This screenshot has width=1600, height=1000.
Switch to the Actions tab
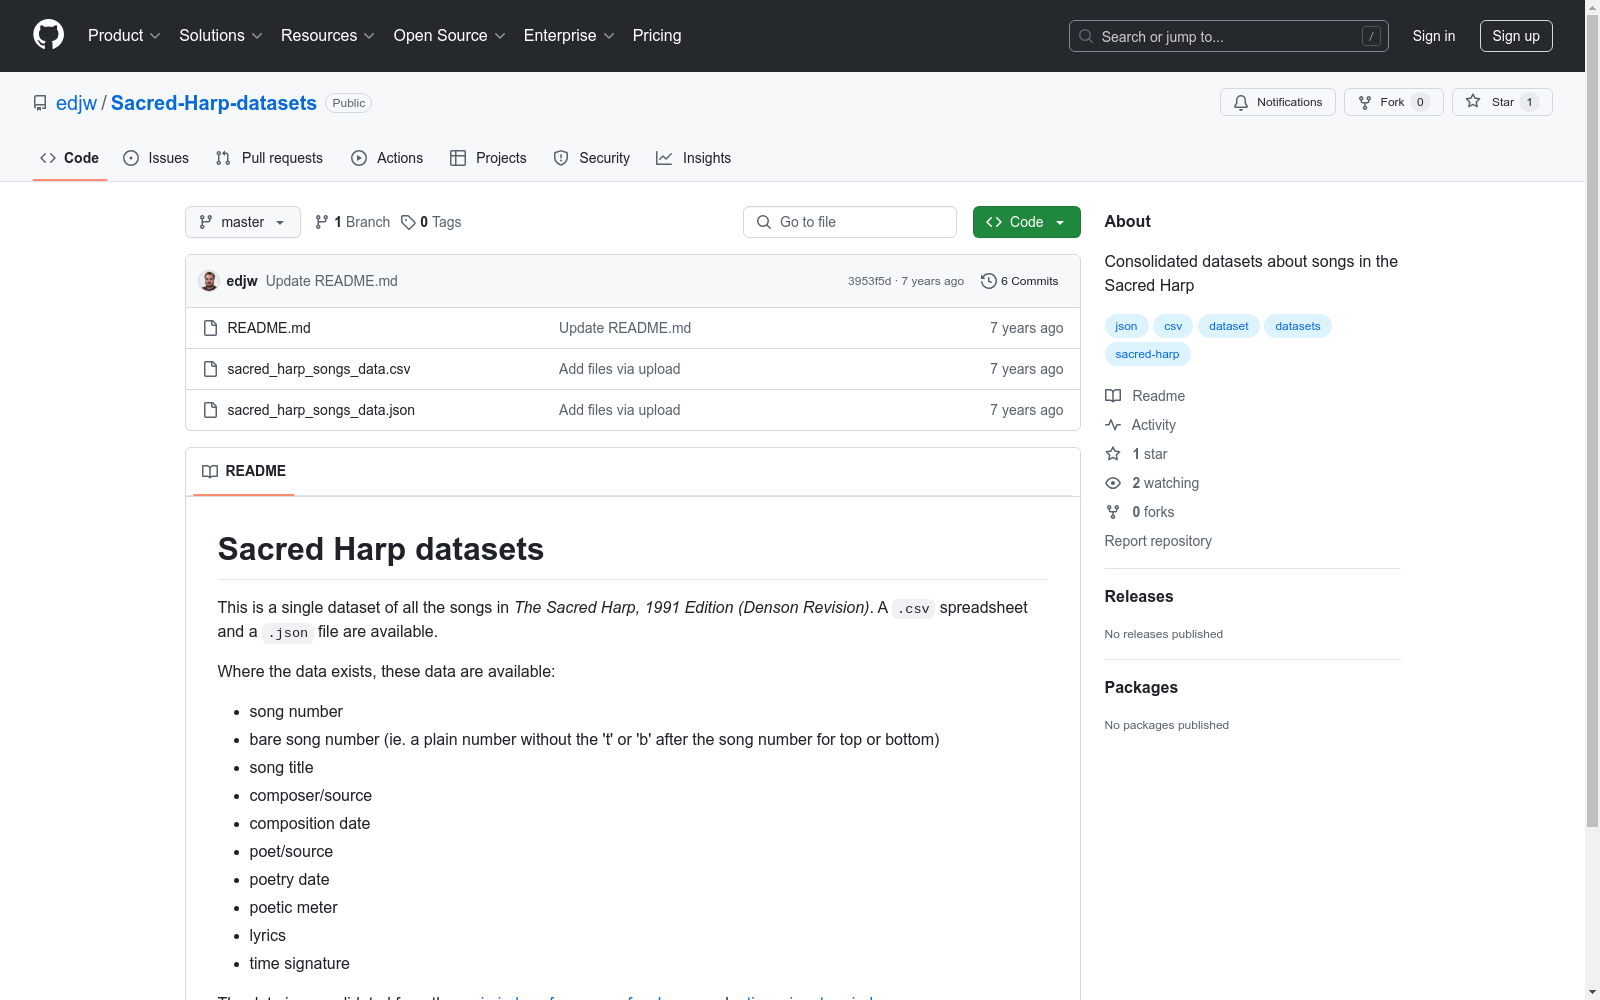[x=387, y=158]
